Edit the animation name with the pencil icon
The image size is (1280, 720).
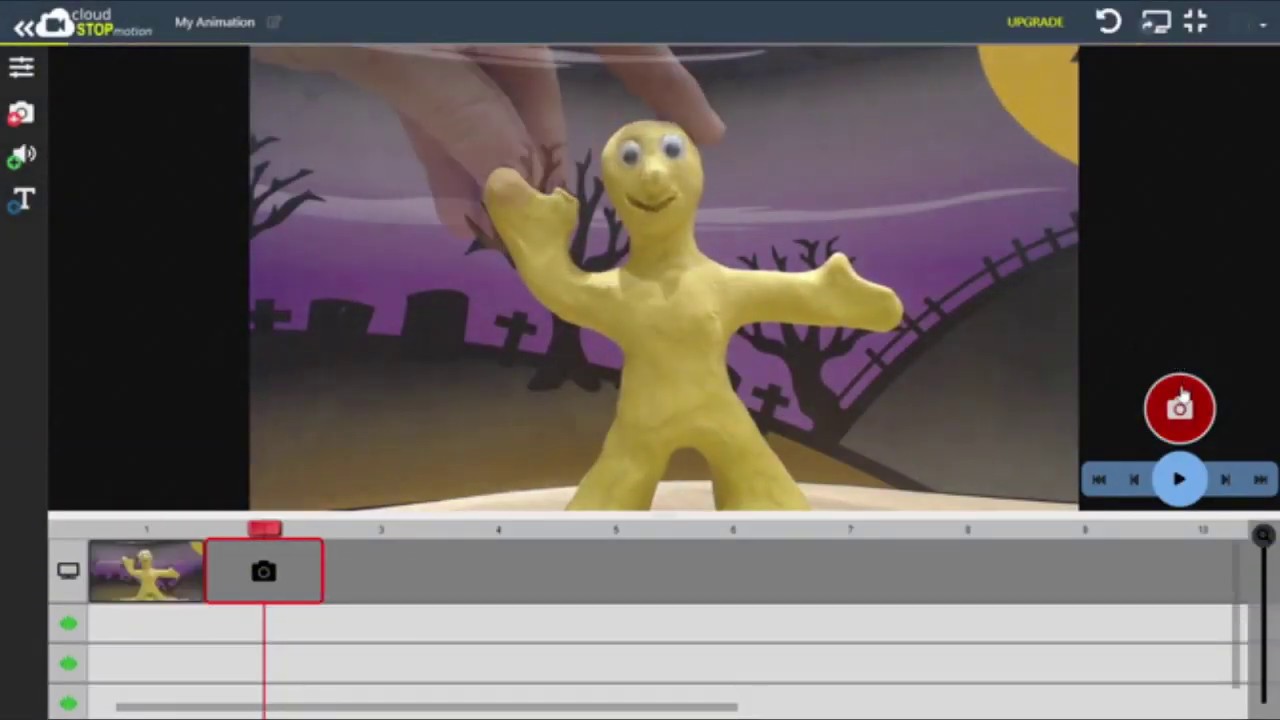point(274,22)
